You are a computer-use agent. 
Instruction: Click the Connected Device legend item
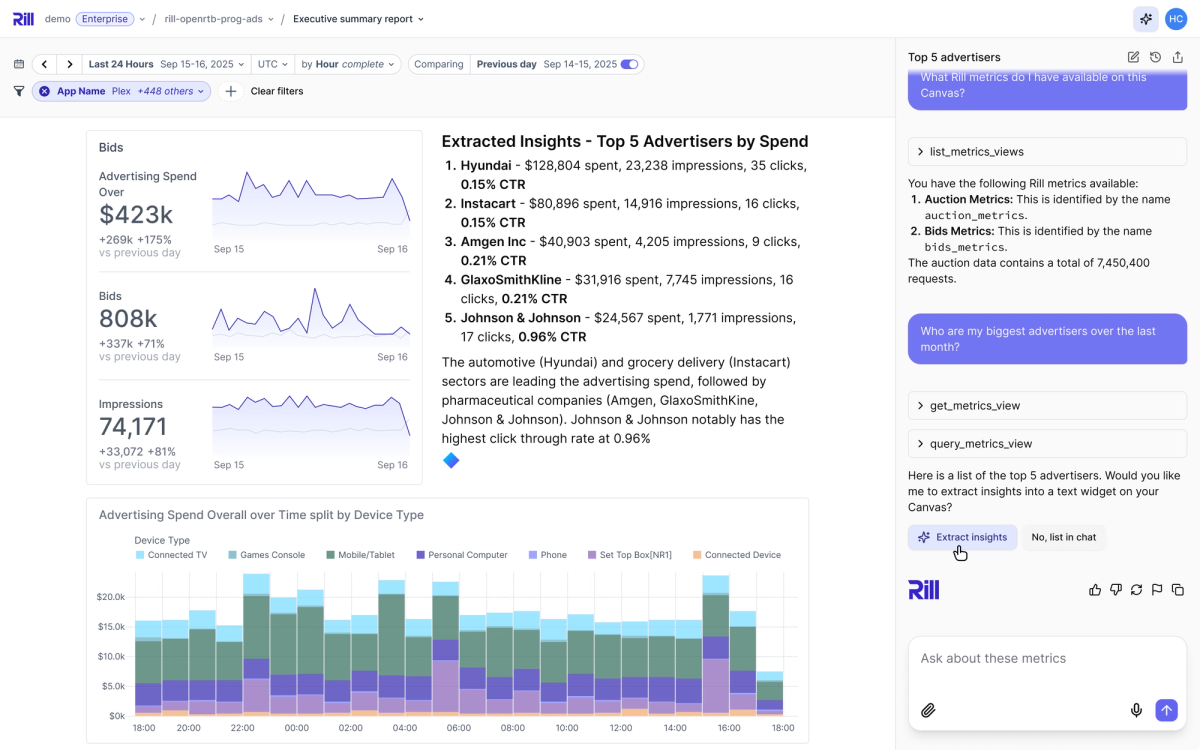(736, 555)
